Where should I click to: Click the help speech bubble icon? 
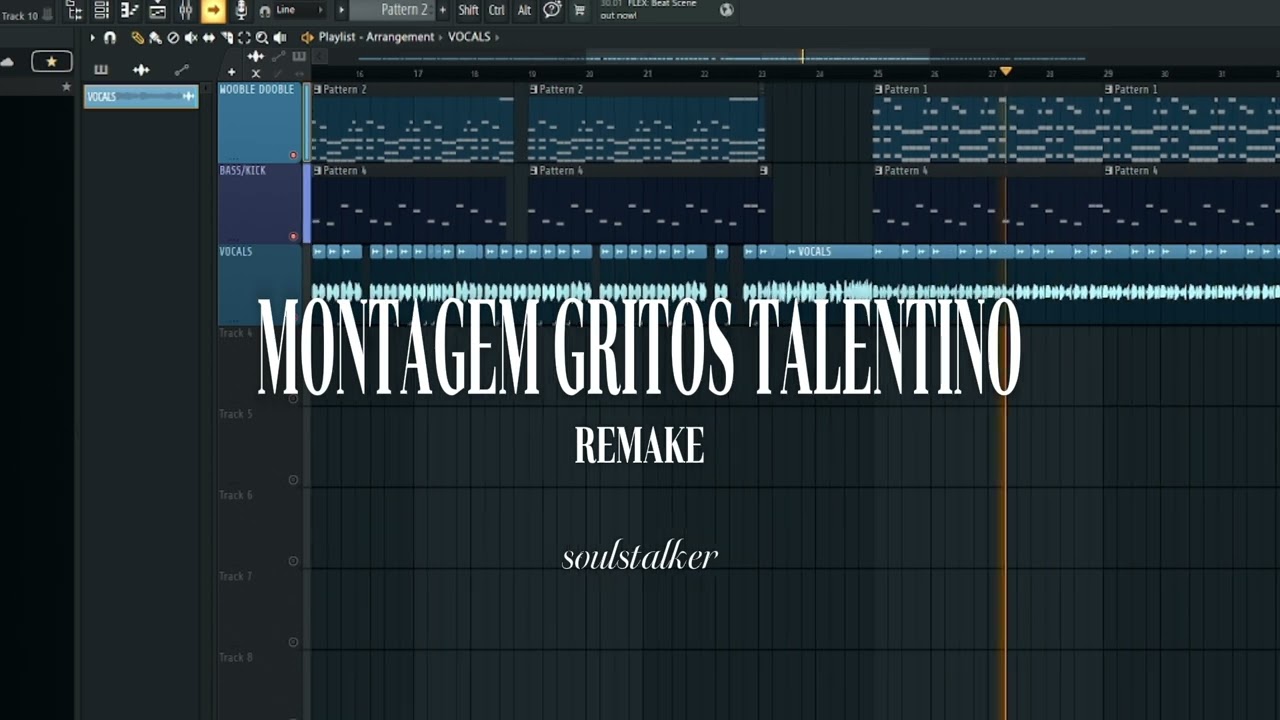tap(552, 10)
